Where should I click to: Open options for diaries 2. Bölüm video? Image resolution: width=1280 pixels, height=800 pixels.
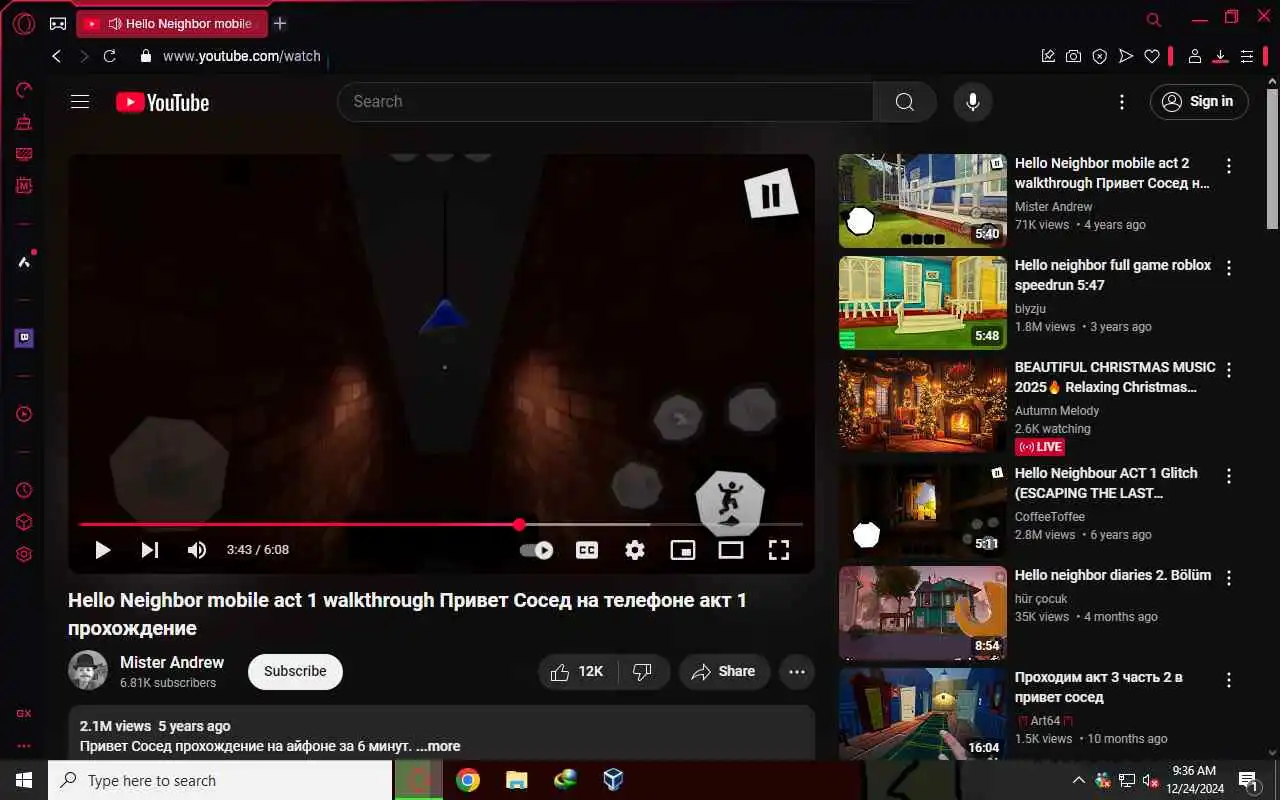coord(1229,578)
